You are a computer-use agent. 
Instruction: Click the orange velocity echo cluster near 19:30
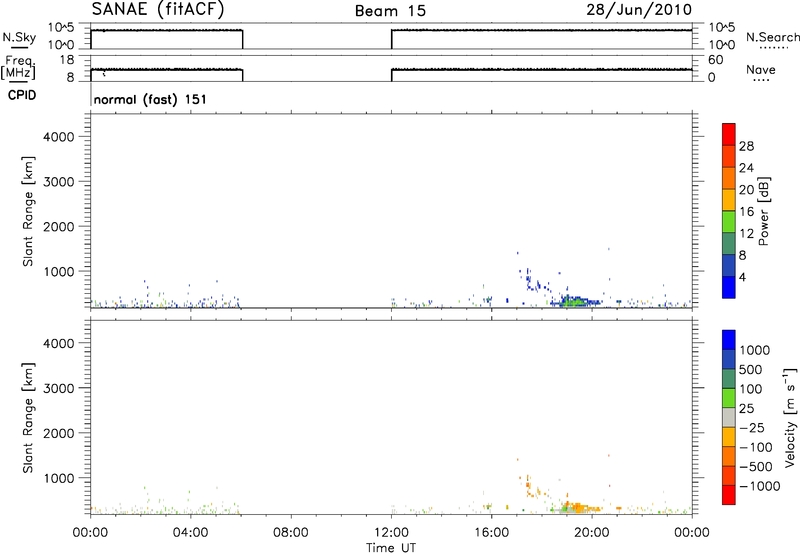(582, 508)
